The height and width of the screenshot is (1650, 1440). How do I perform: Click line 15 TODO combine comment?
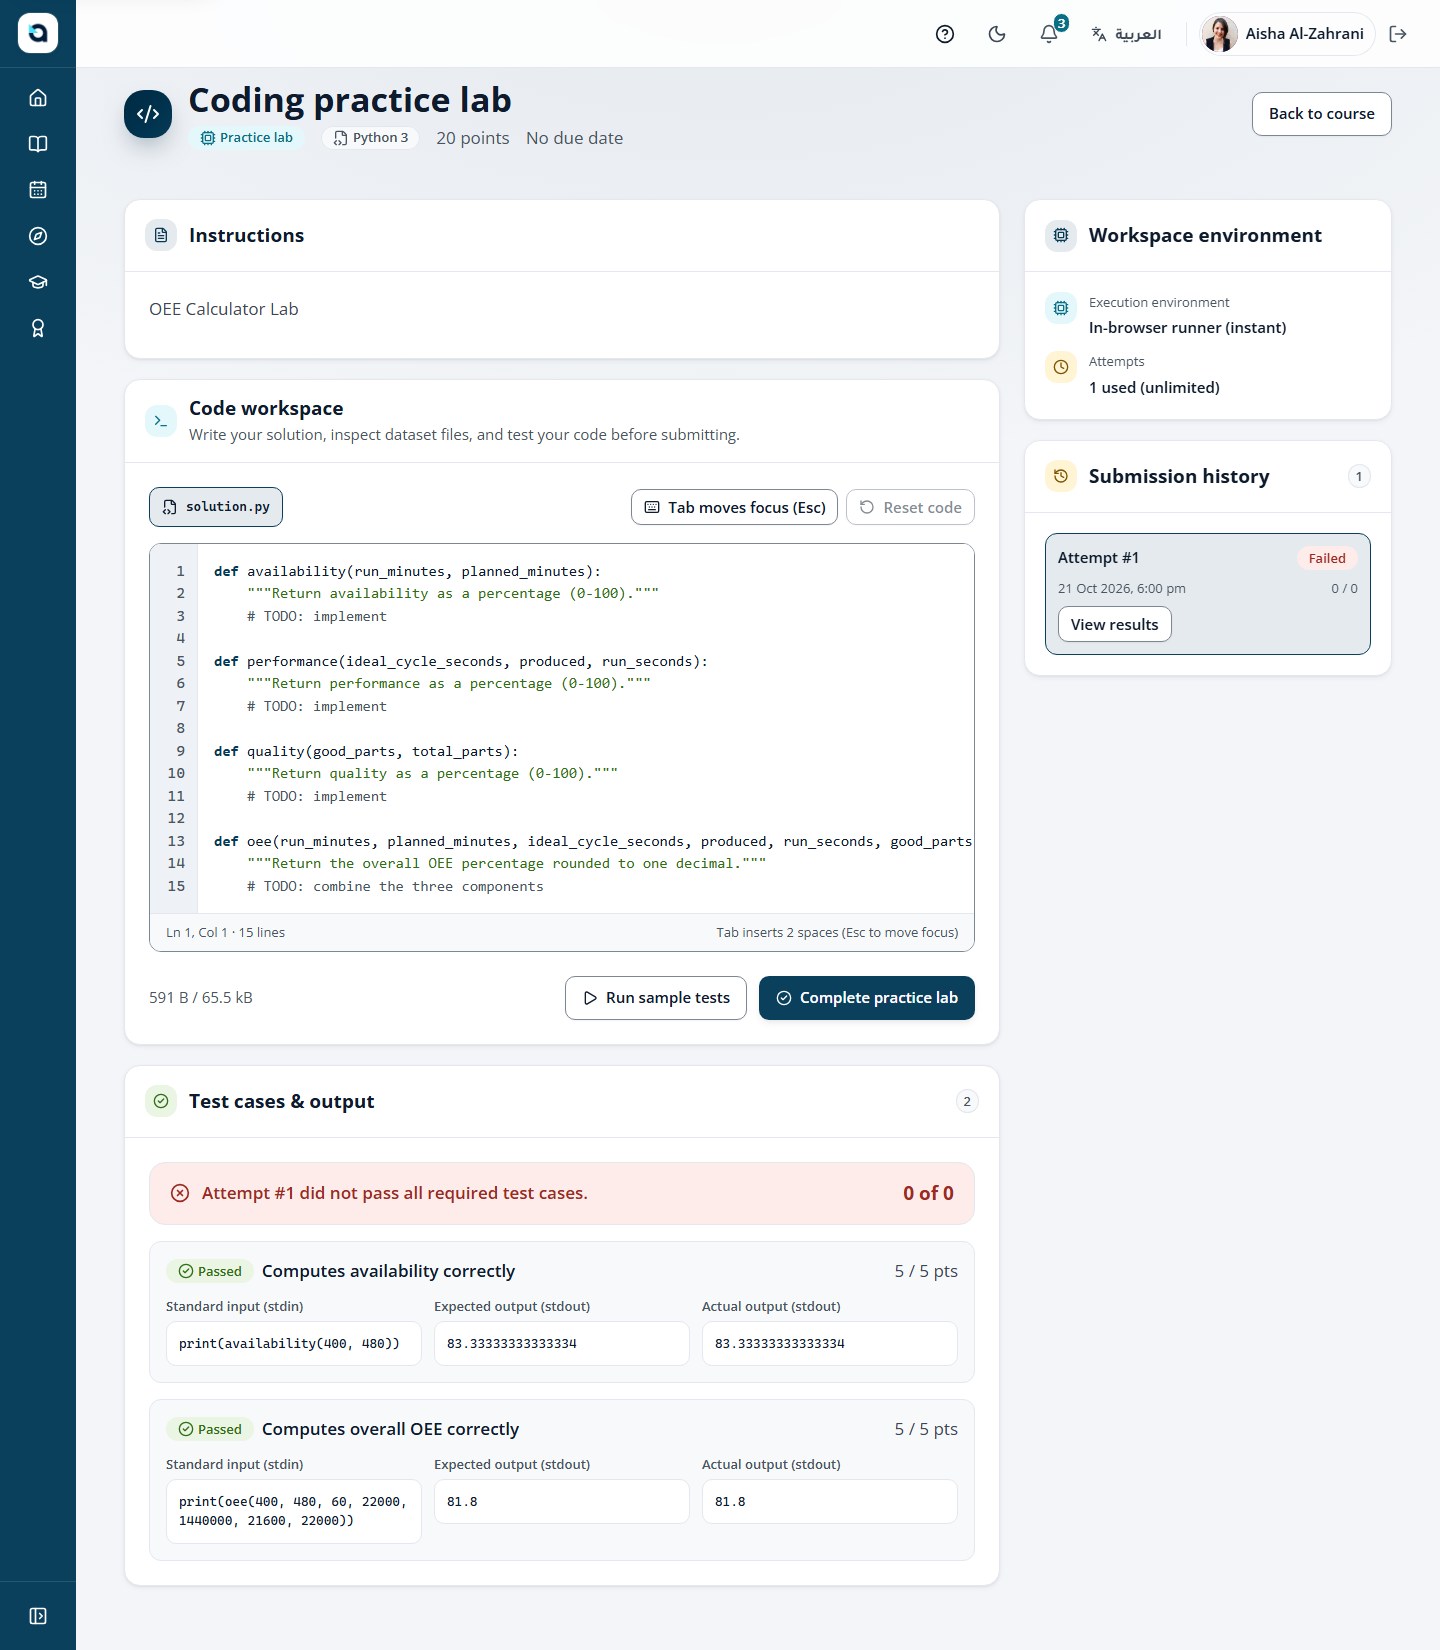point(395,886)
